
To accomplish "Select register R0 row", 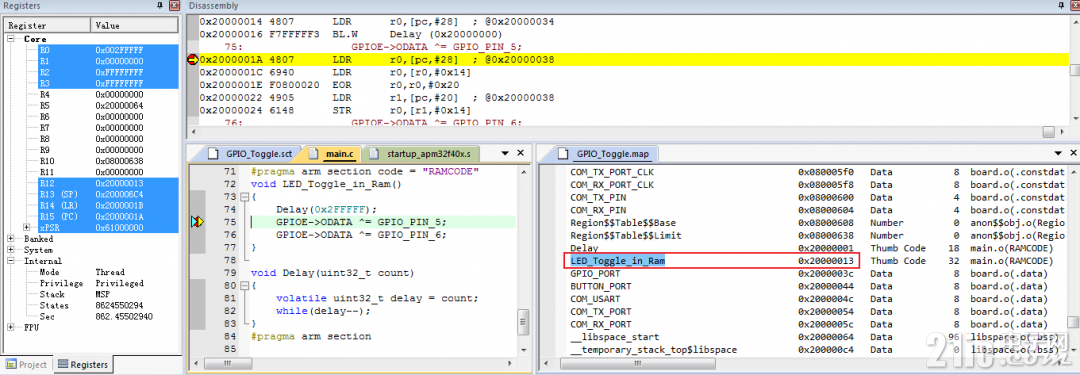I will pos(109,50).
